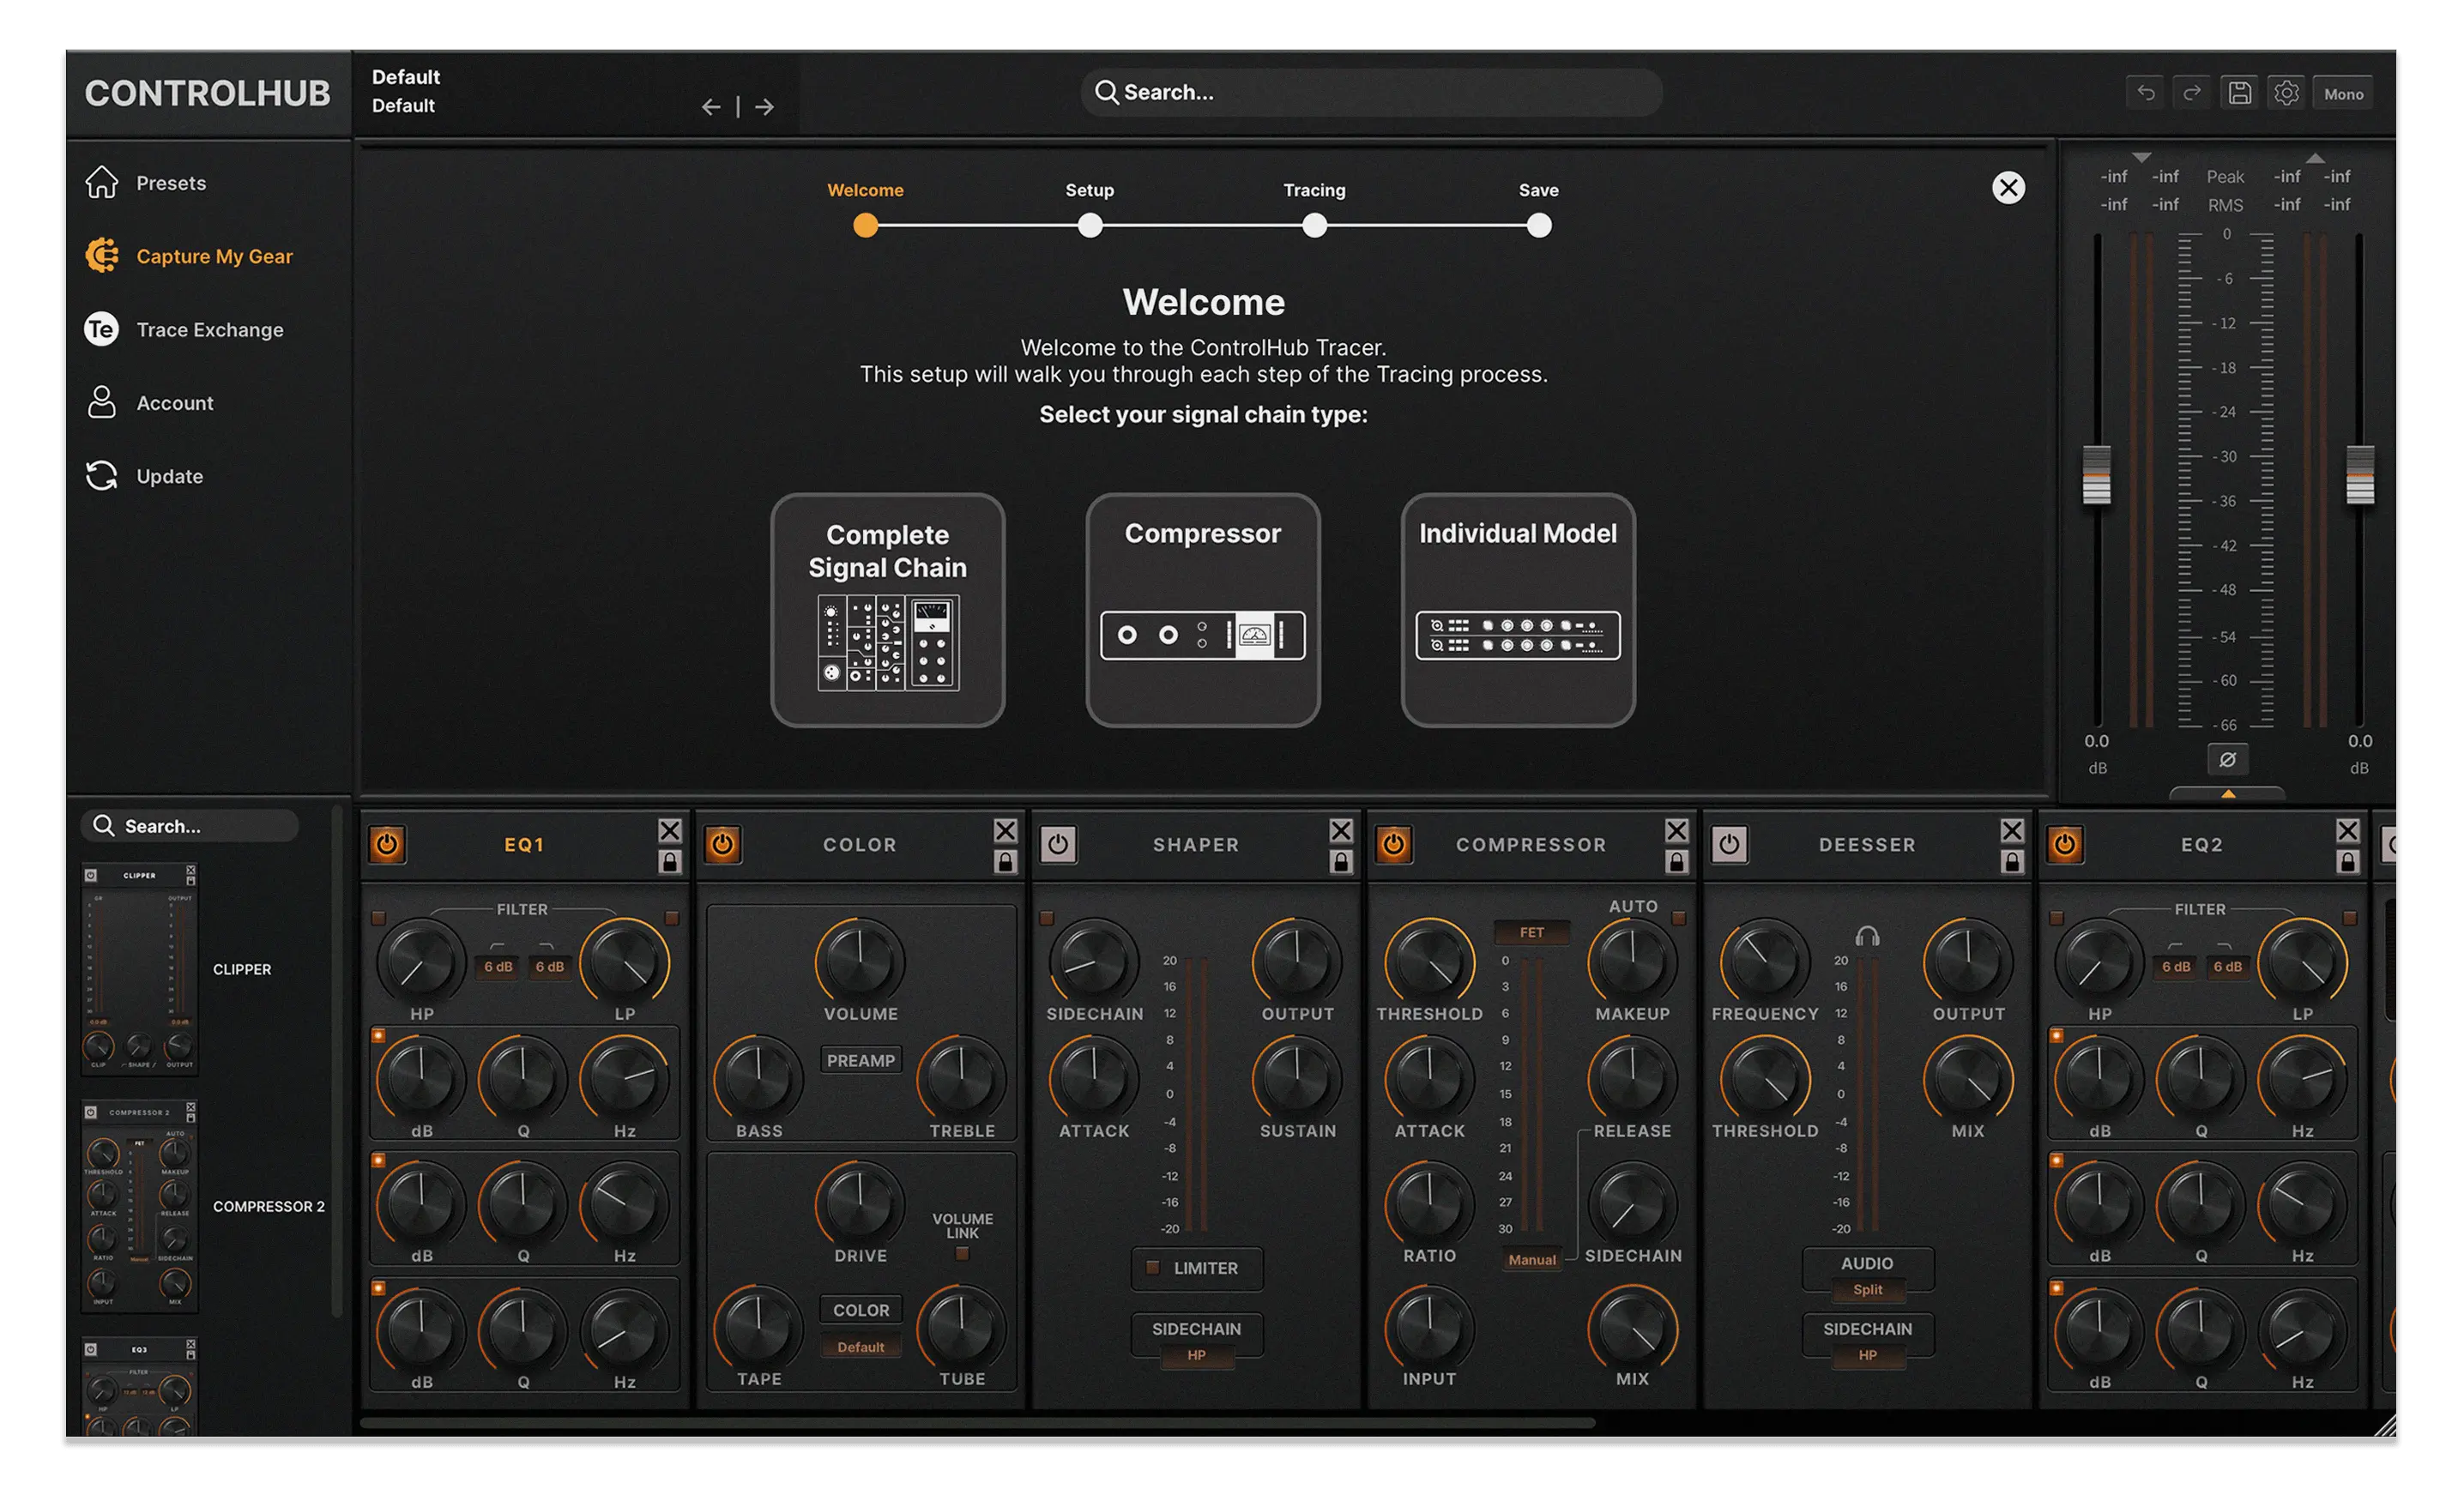Lock the COLOR module
The image size is (2464, 1501).
point(1005,862)
